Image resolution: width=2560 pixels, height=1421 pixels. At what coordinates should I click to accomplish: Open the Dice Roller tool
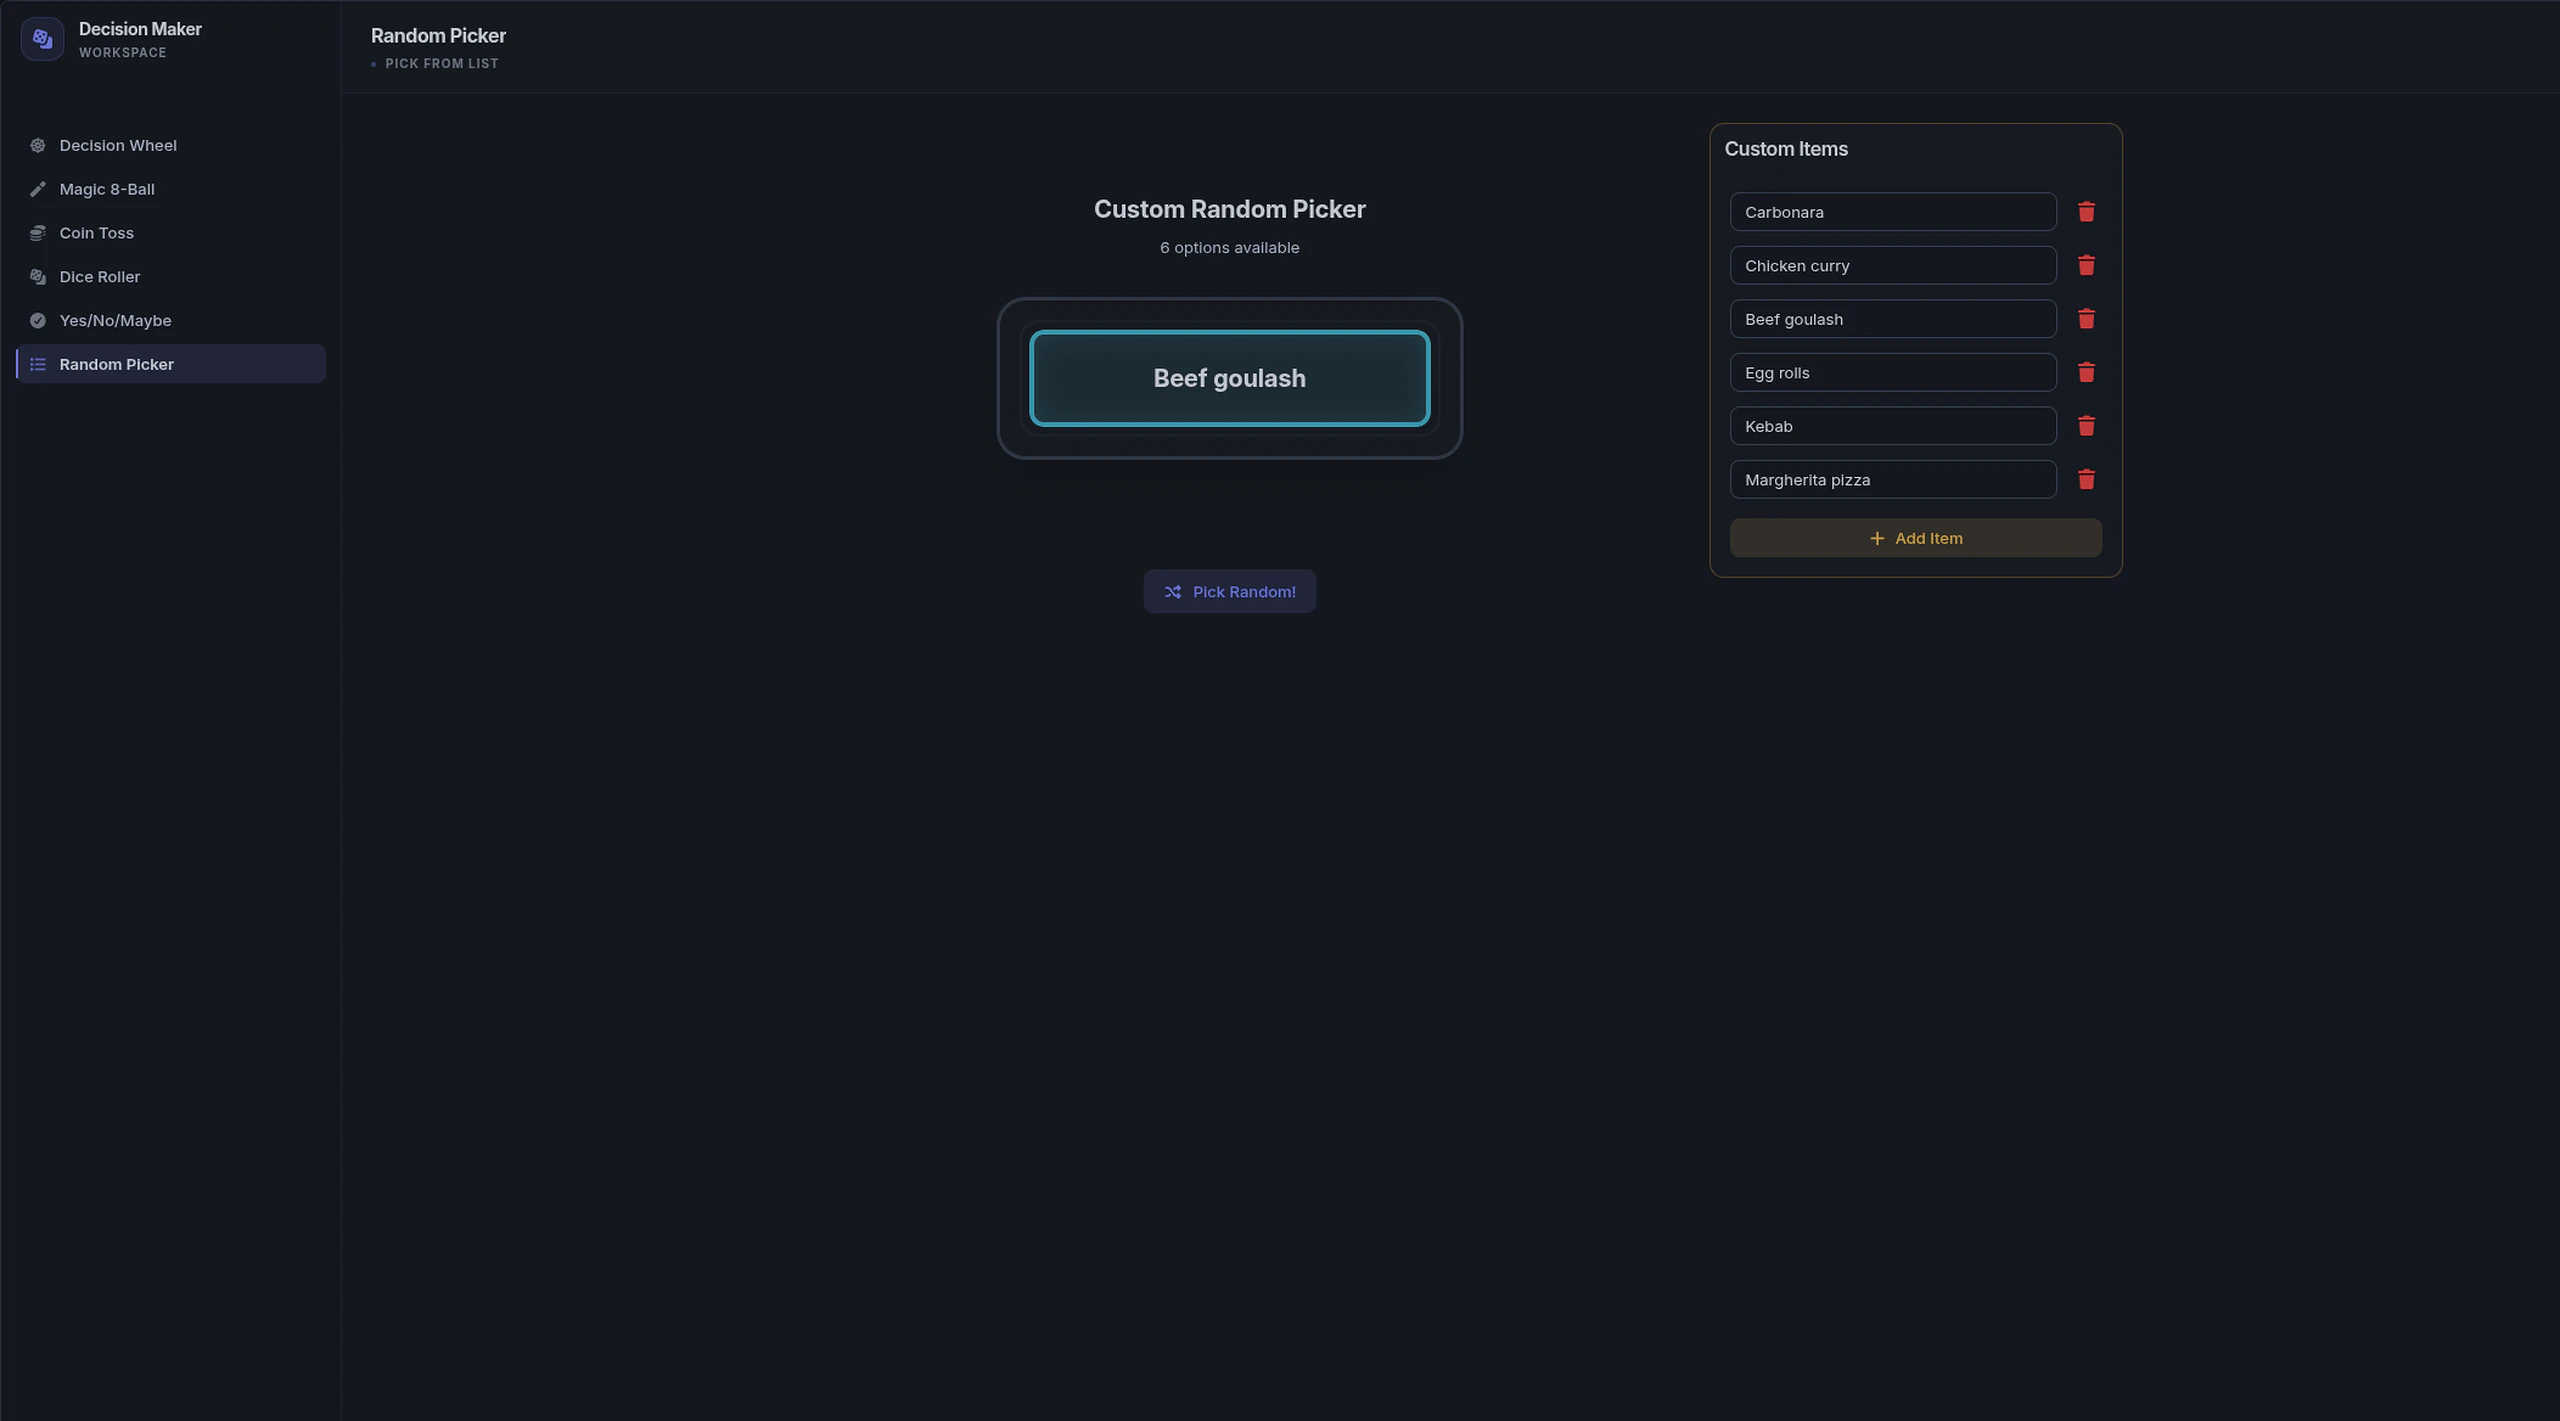171,277
